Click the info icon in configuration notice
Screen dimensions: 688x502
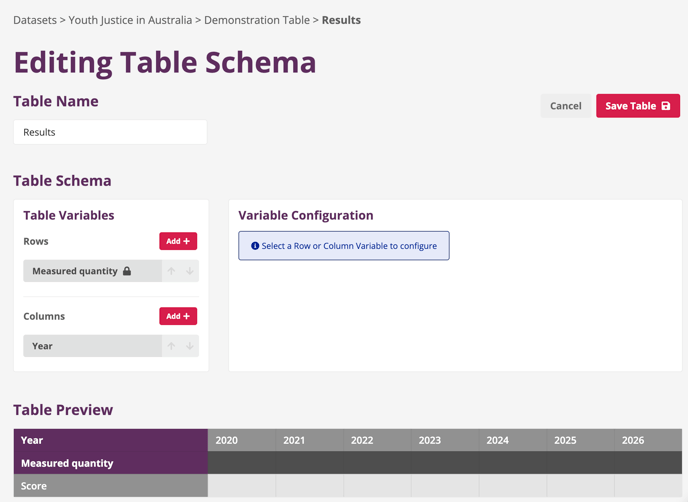[255, 246]
